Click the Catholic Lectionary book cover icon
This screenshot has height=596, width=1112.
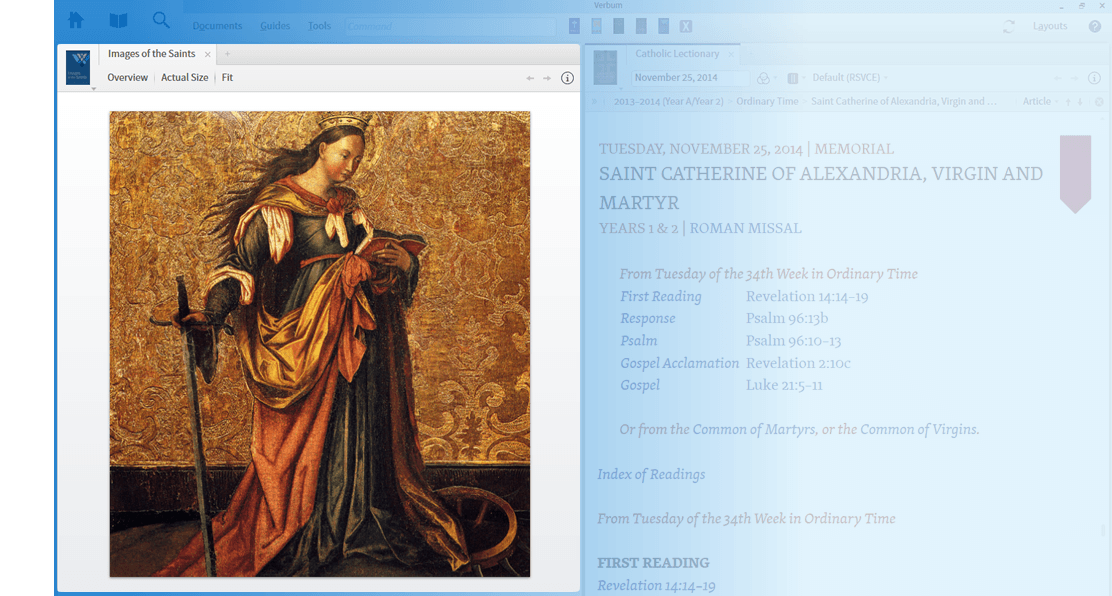(x=605, y=67)
